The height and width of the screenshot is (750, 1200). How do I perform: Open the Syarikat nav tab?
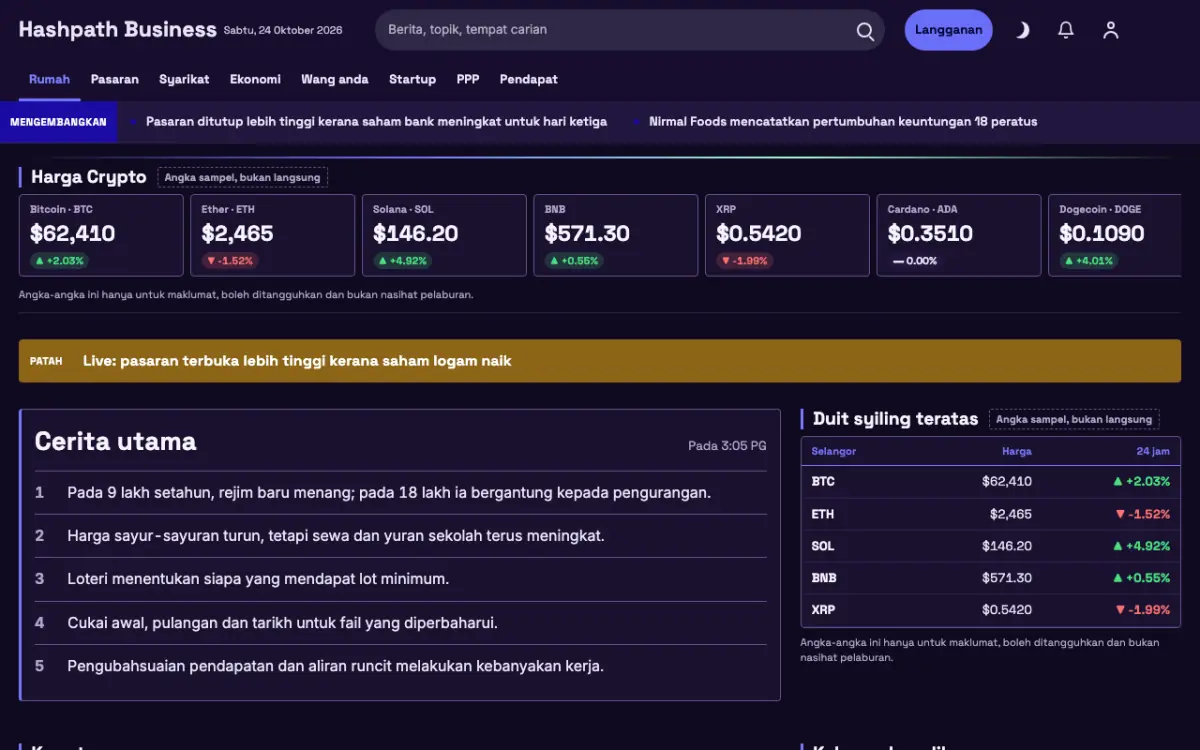point(184,79)
